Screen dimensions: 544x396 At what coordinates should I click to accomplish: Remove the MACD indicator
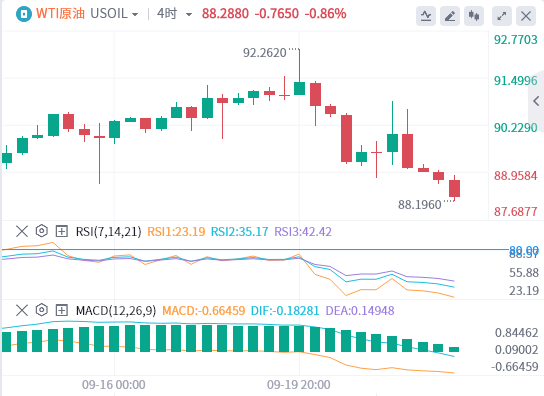point(22,310)
